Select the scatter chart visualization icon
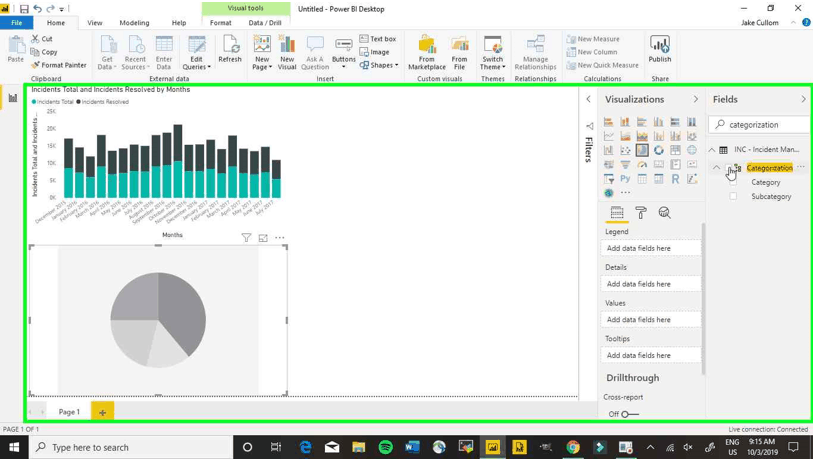 (x=625, y=150)
